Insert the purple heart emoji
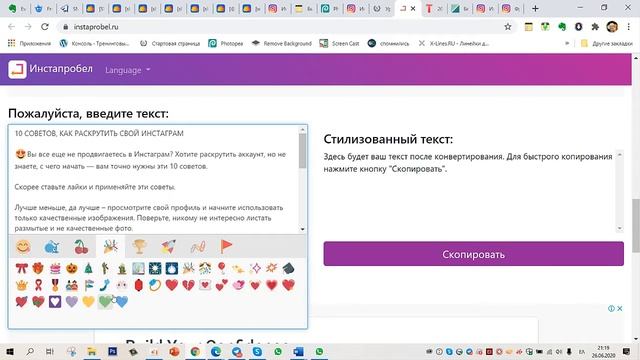The image size is (640, 360). point(72,302)
